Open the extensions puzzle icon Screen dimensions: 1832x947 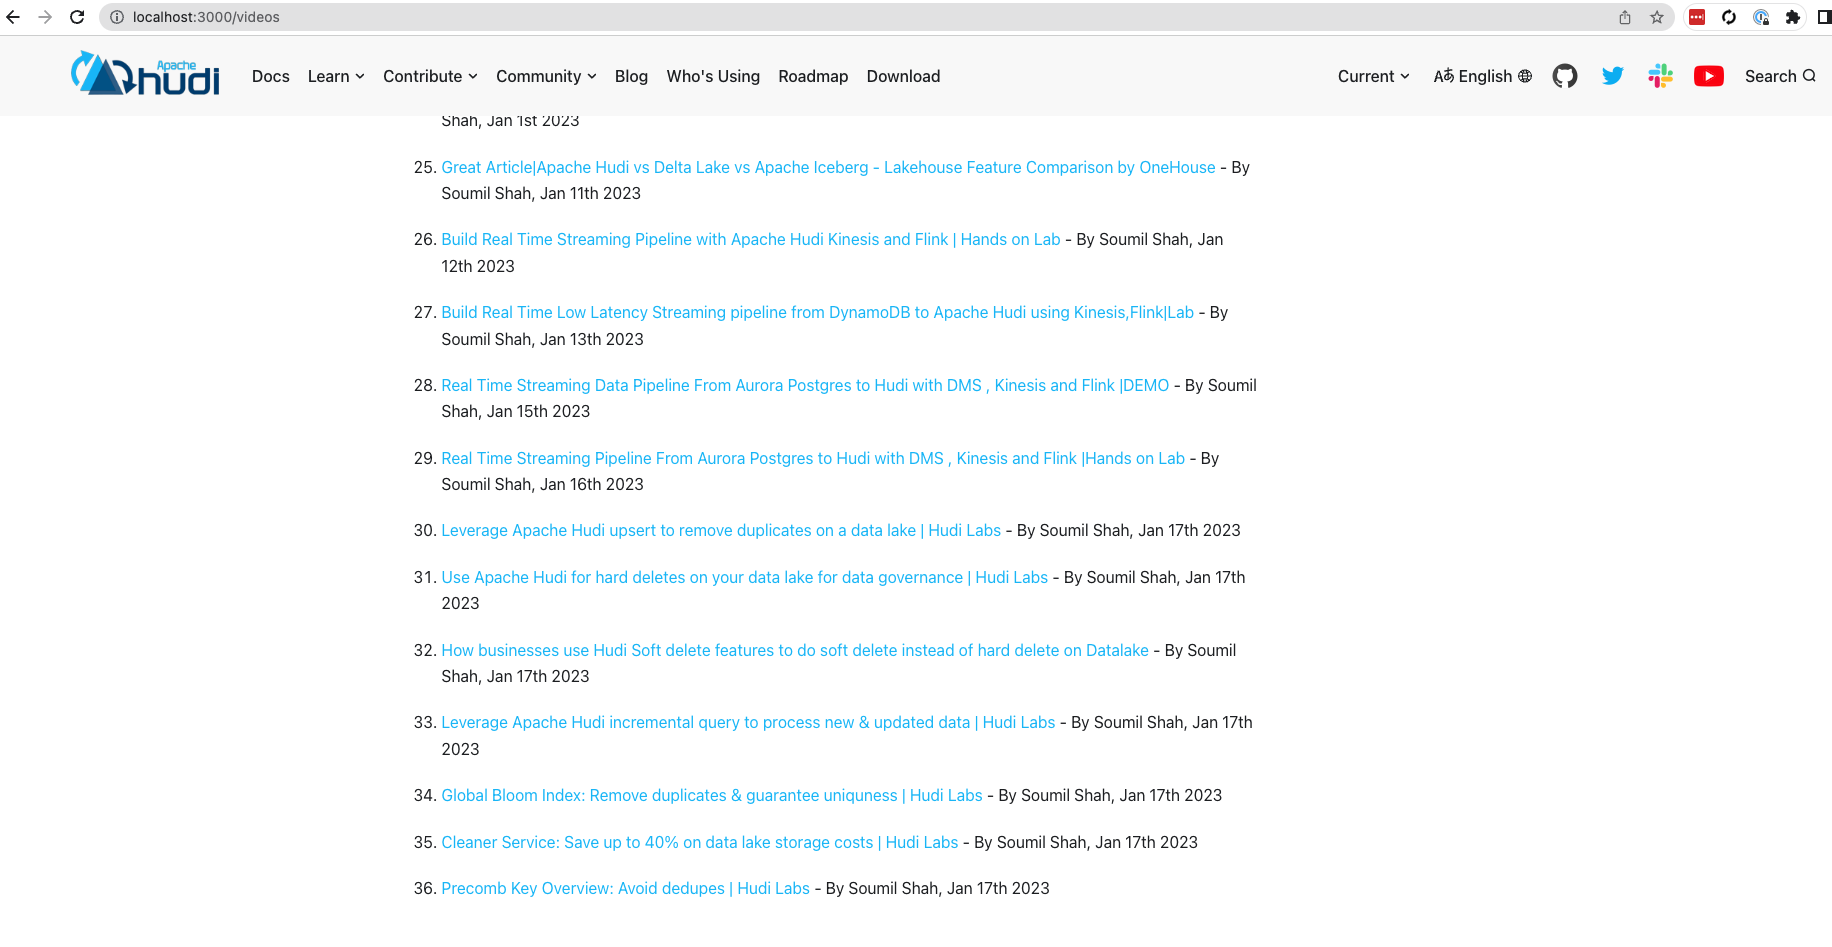[x=1793, y=17]
